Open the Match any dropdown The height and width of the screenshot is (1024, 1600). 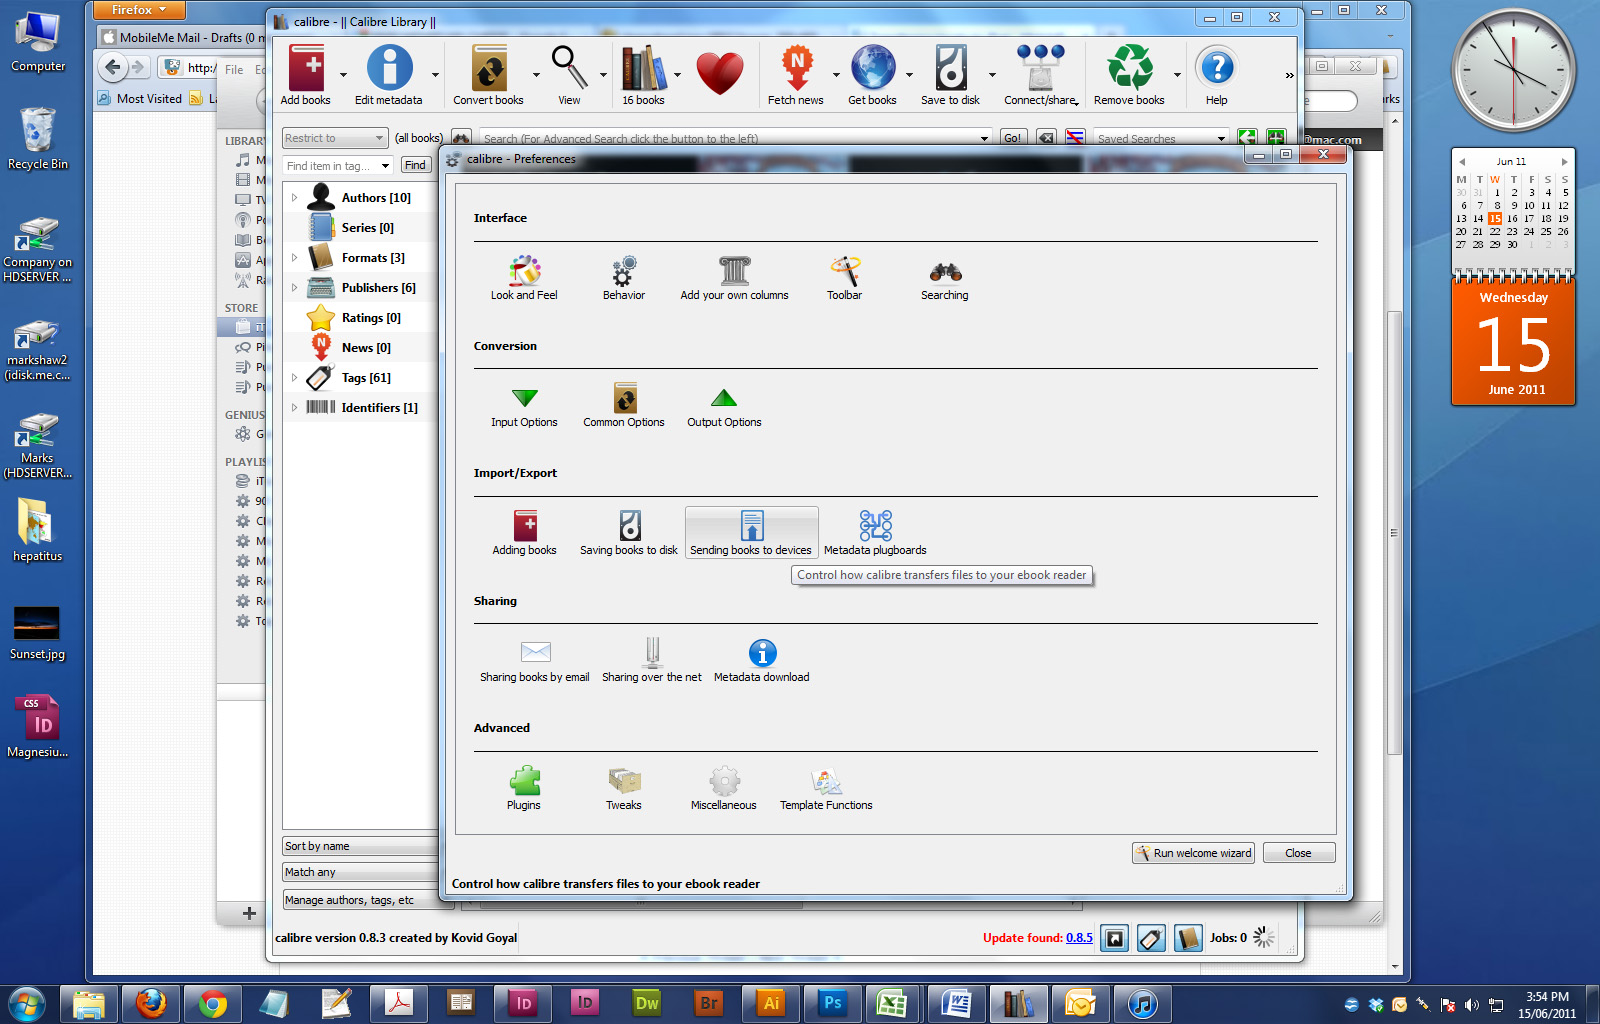pos(361,872)
